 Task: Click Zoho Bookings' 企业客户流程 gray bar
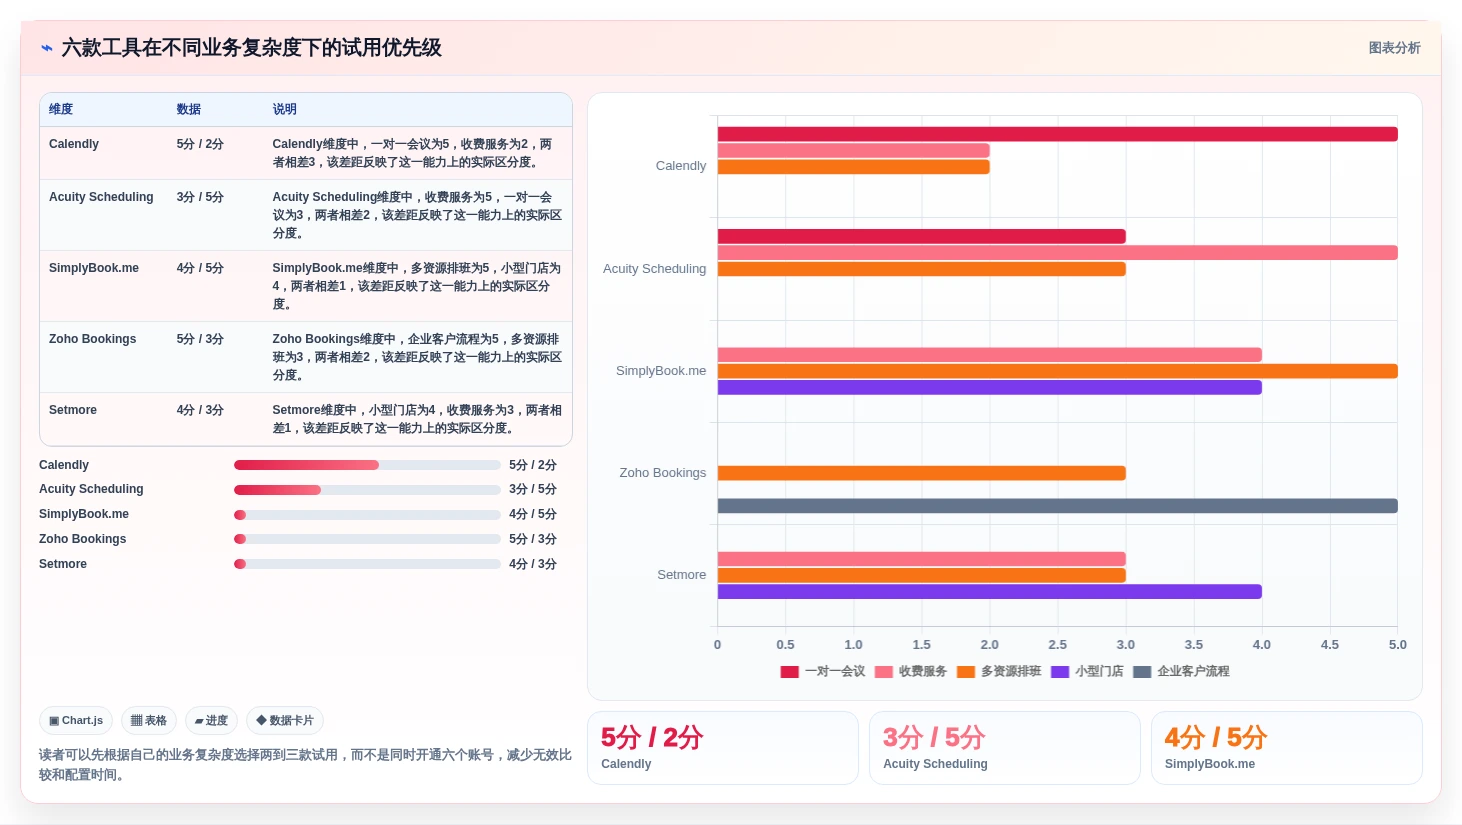coord(1057,506)
